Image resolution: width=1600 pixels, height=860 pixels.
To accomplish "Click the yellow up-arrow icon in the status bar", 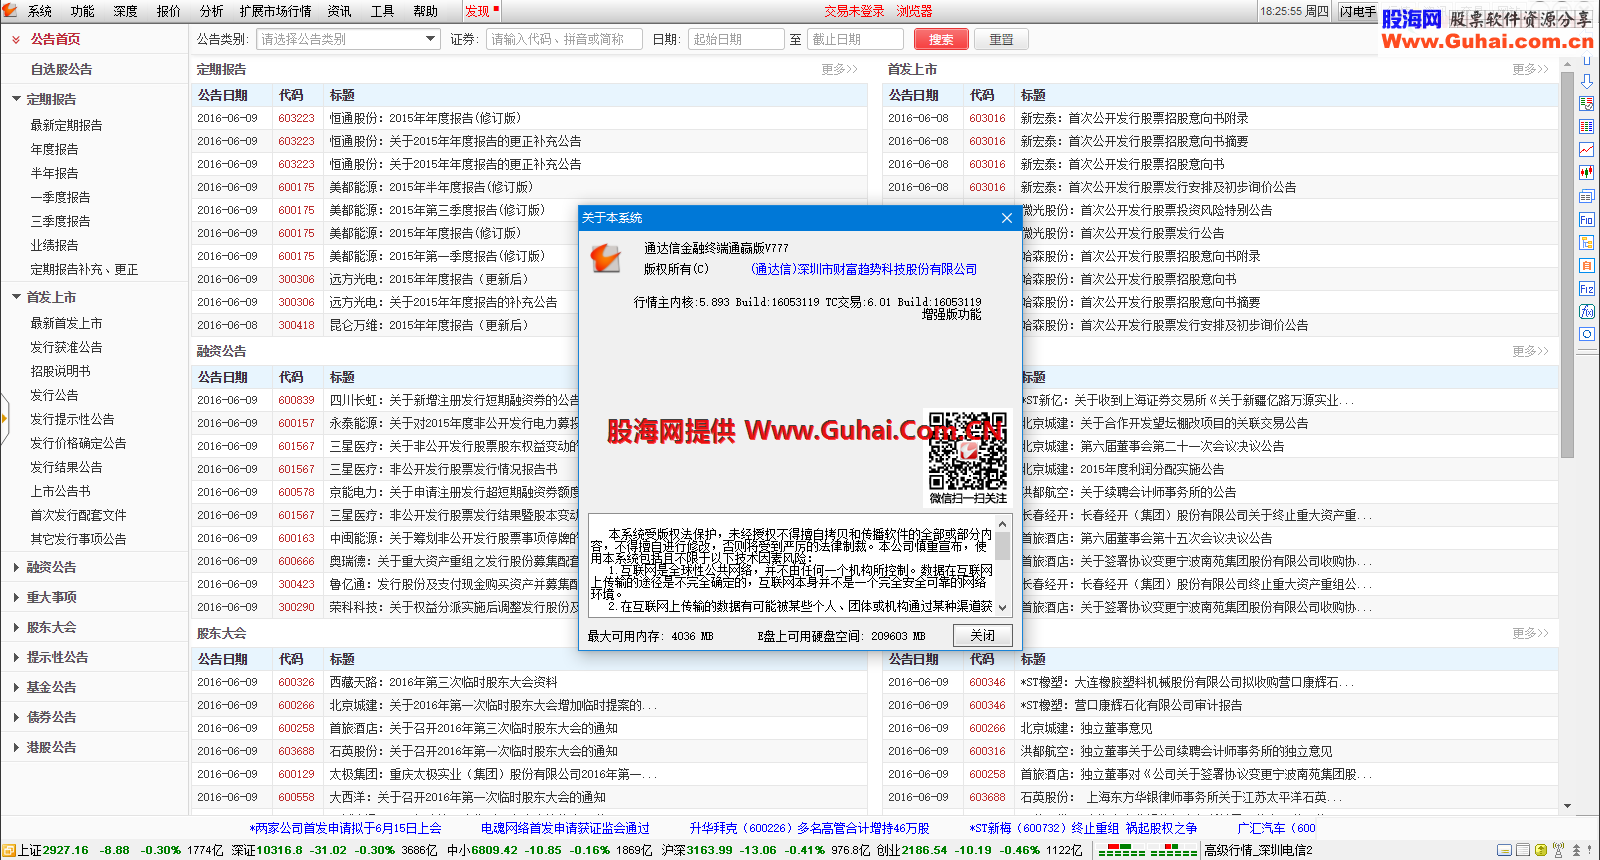I will point(1541,850).
